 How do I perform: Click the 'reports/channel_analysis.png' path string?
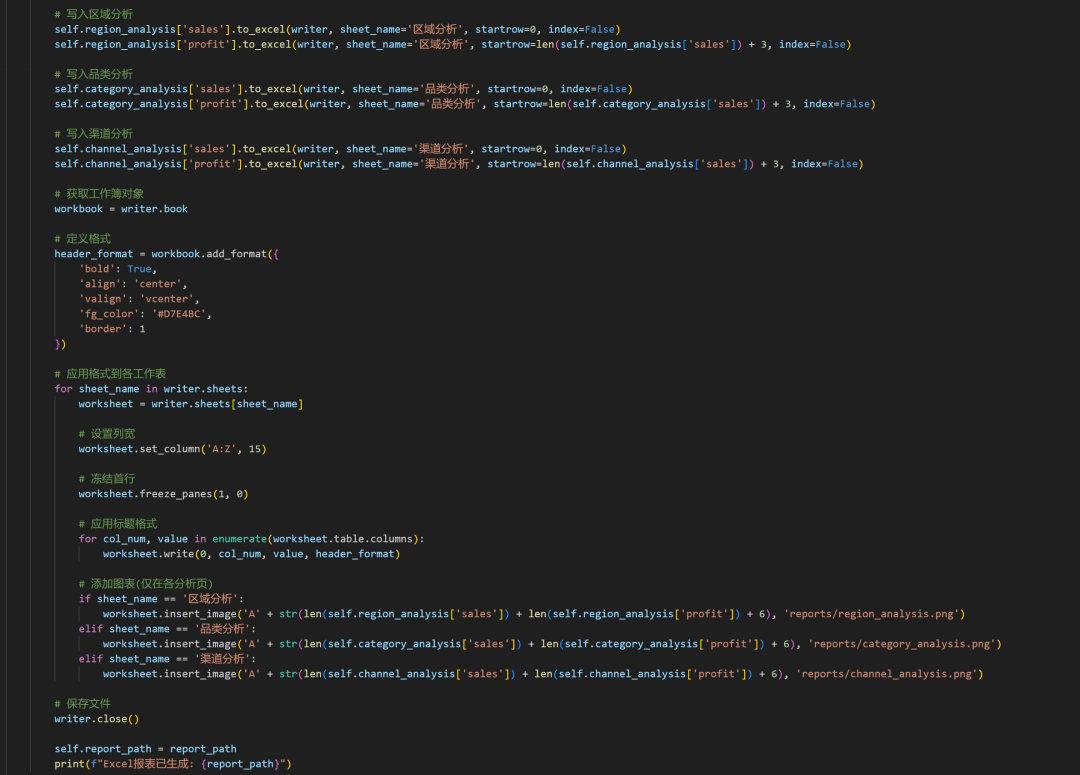(x=886, y=674)
